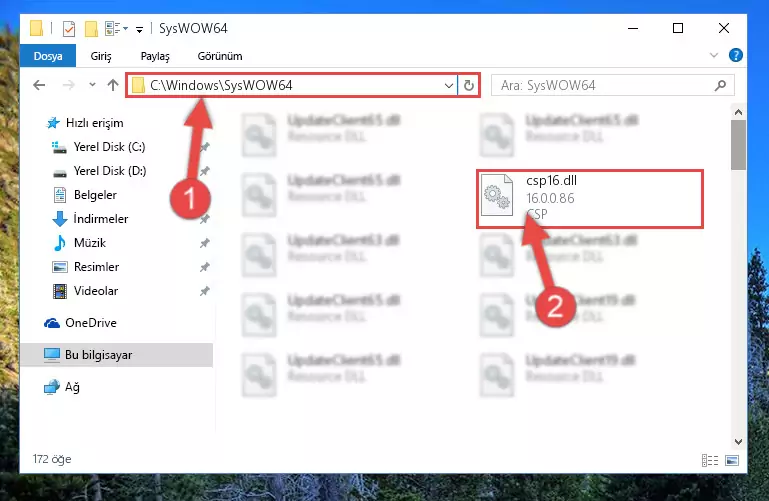Refresh the SysWOW64 folder view
This screenshot has height=501, width=769.
469,86
